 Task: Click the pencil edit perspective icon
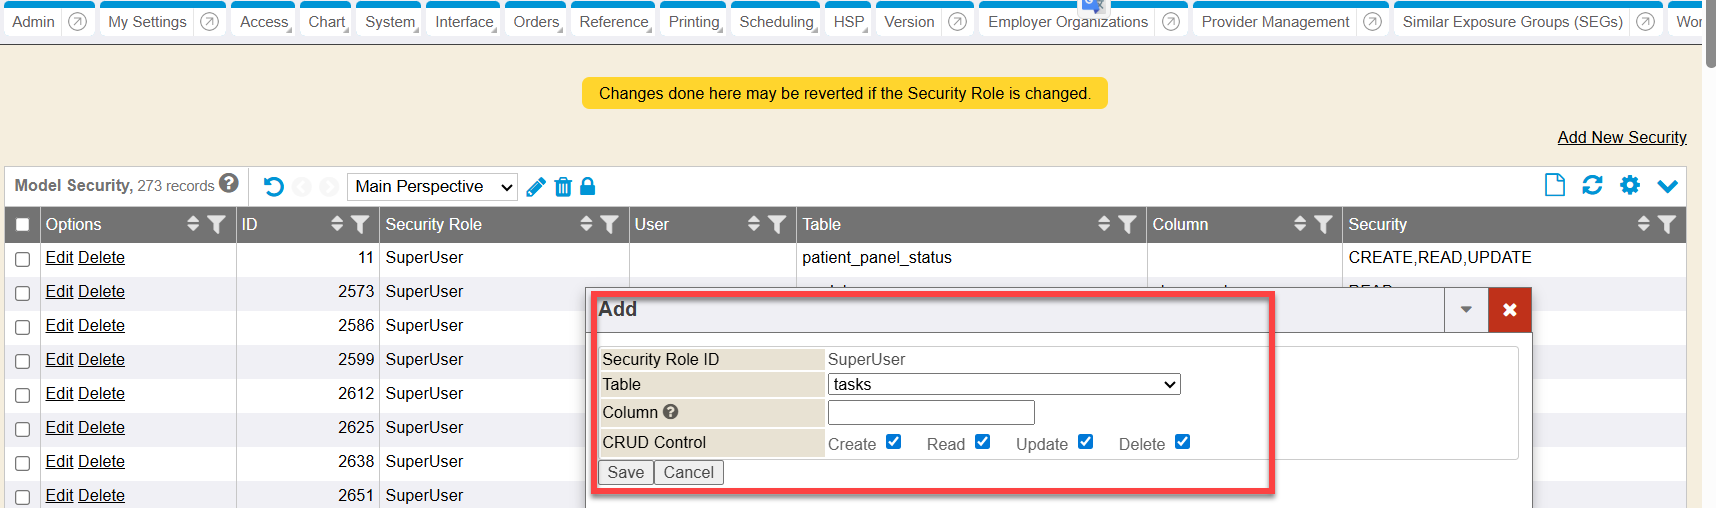(x=536, y=187)
